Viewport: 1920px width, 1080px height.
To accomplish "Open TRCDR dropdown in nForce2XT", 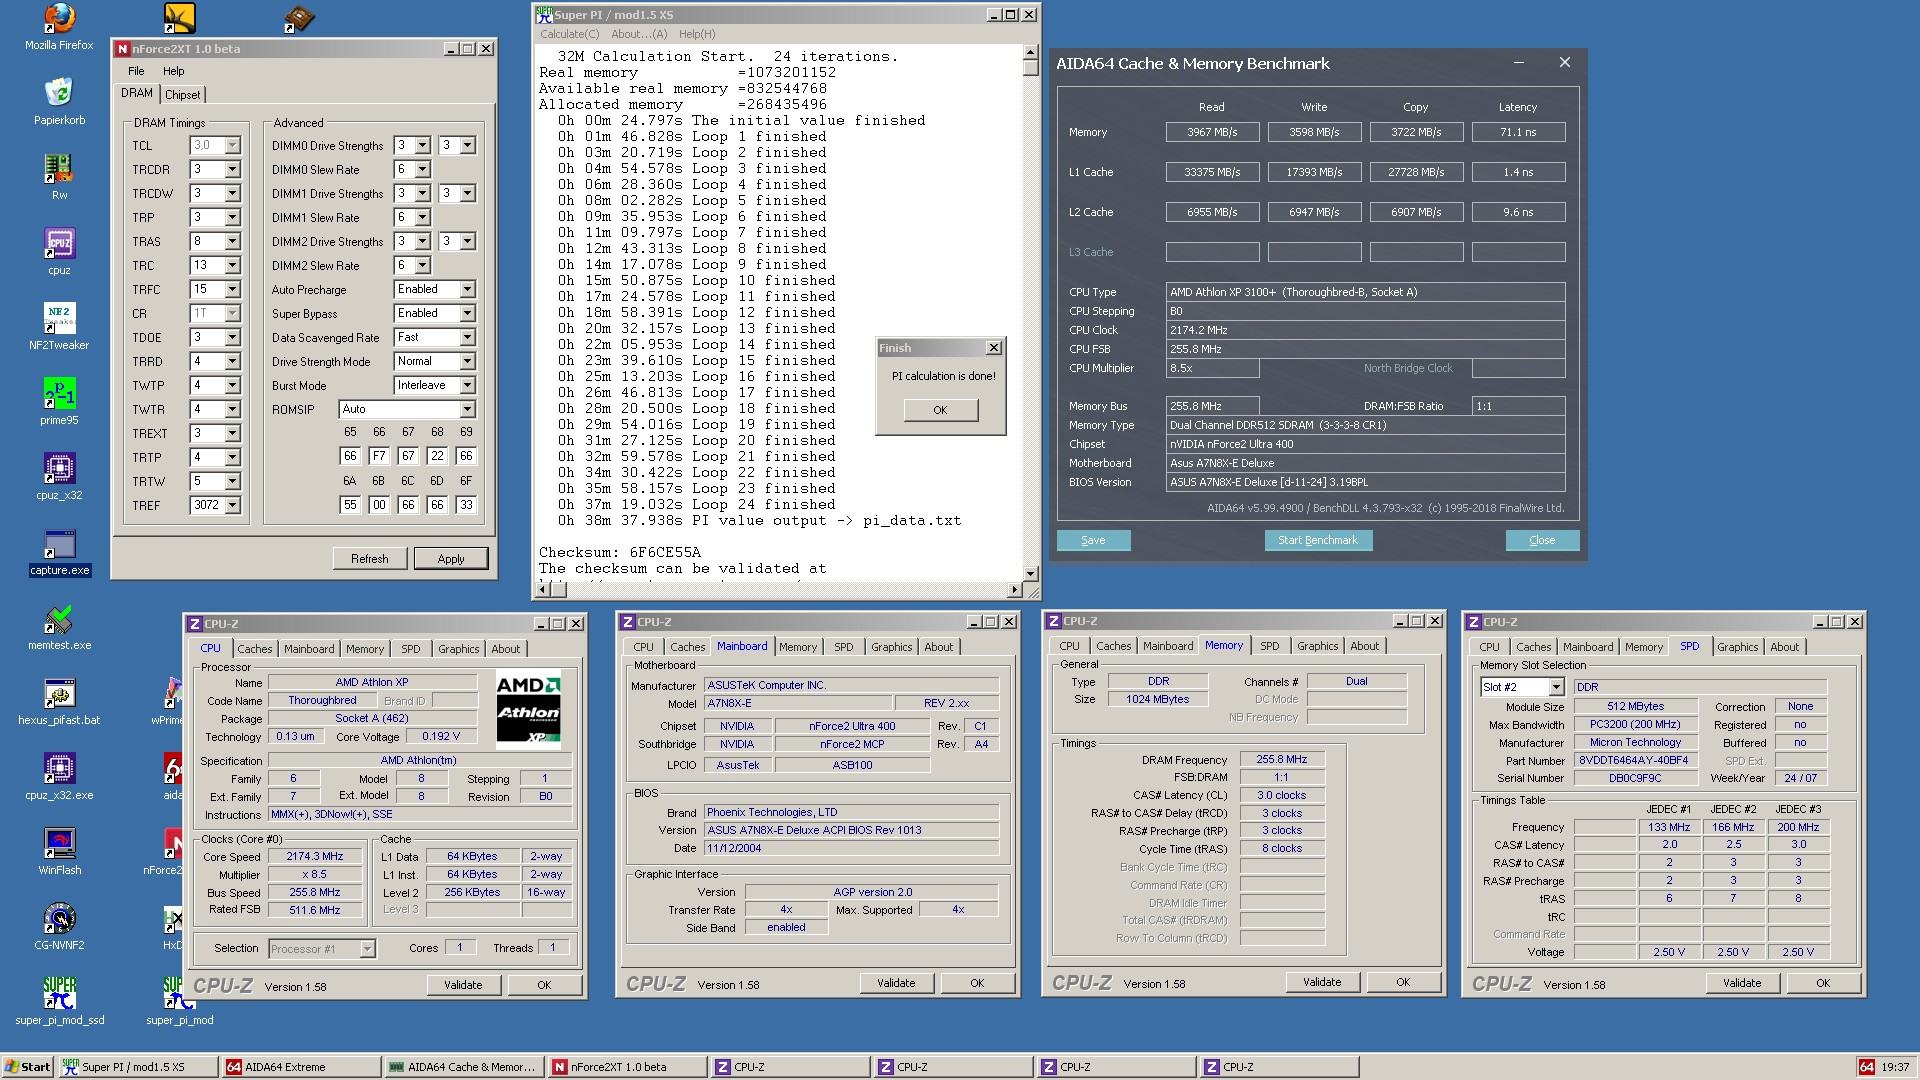I will pos(232,170).
